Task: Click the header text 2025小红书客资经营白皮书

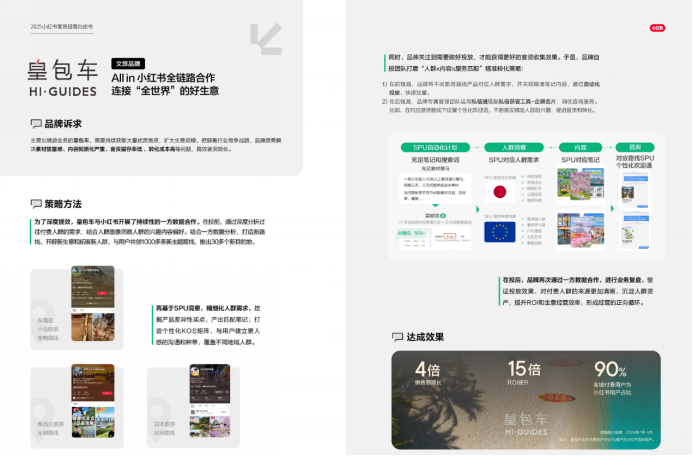Action: point(62,27)
